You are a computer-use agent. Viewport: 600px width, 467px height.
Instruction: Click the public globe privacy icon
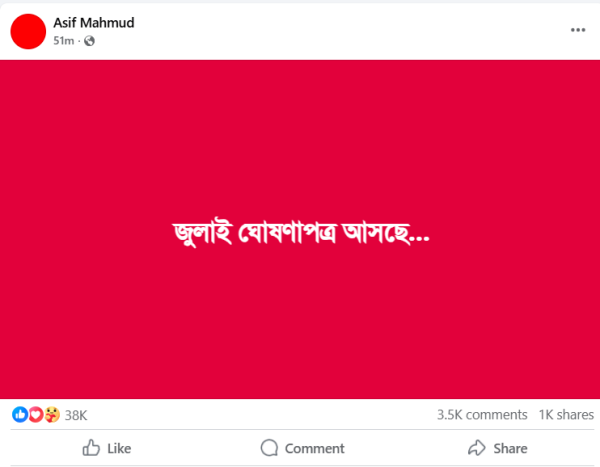pyautogui.click(x=89, y=41)
